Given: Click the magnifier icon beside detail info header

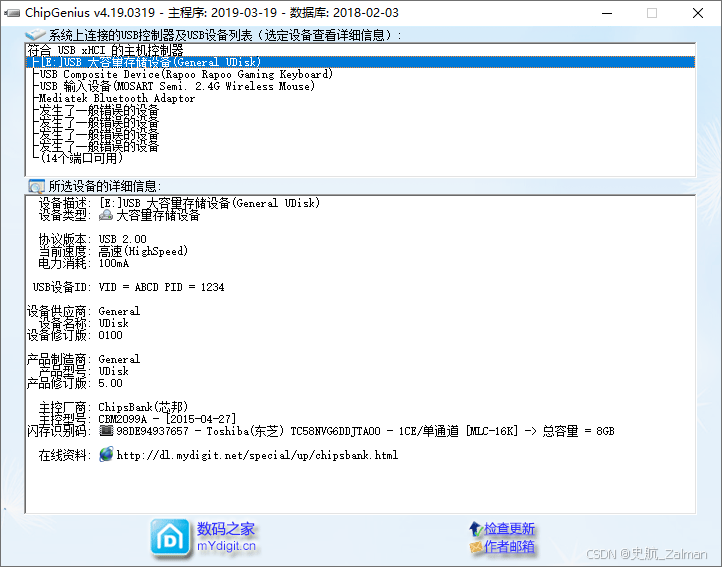Looking at the screenshot, I should click(36, 186).
